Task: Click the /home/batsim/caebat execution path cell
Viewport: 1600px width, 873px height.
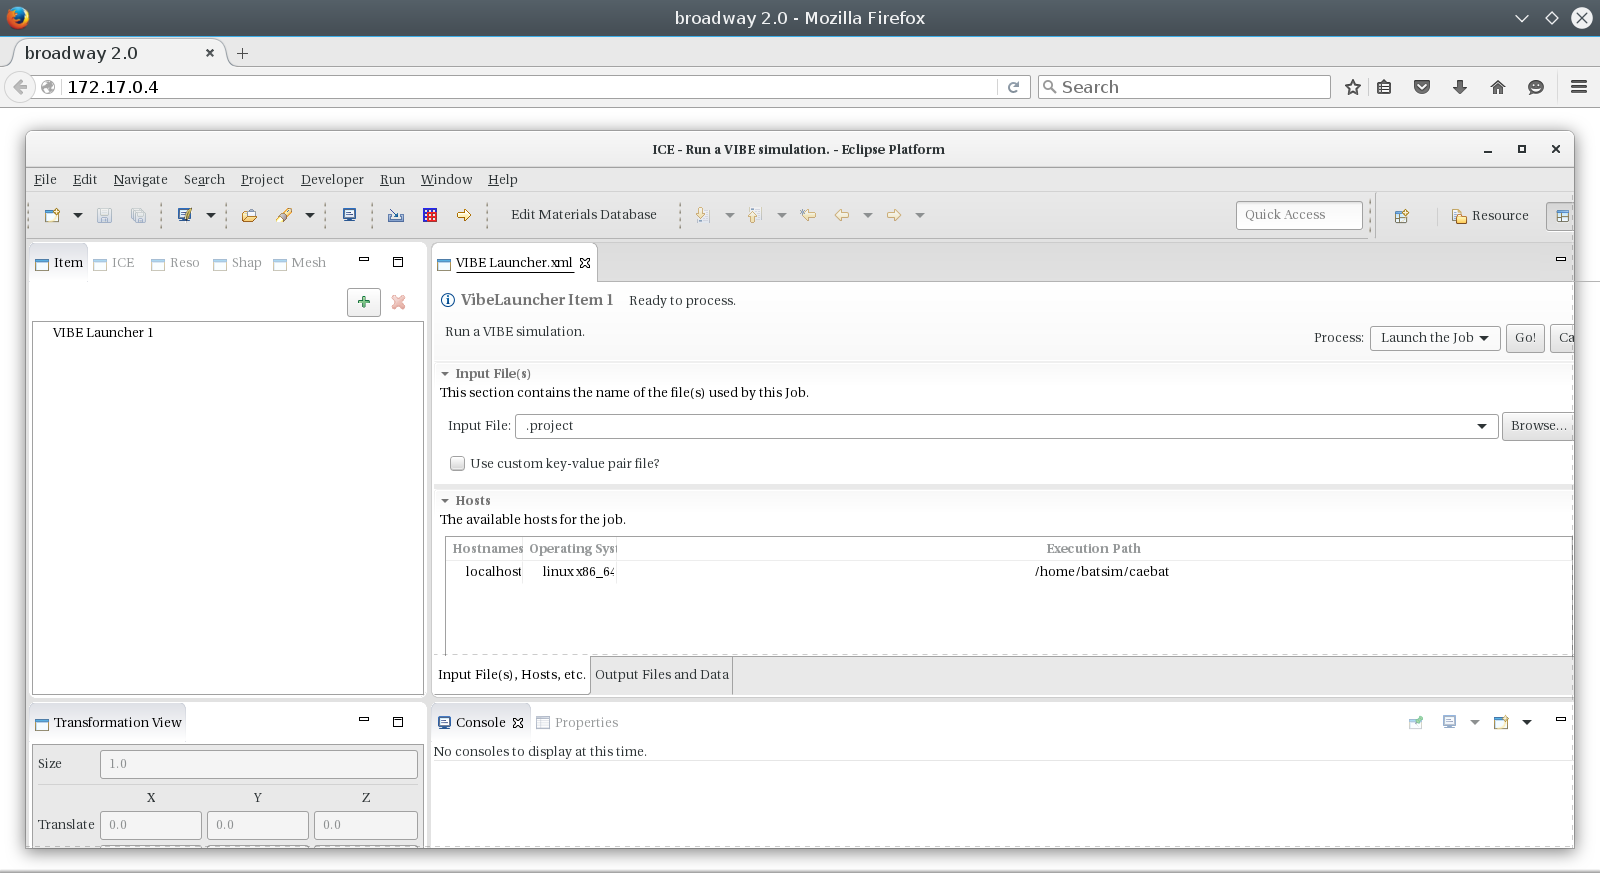Action: click(x=1102, y=572)
